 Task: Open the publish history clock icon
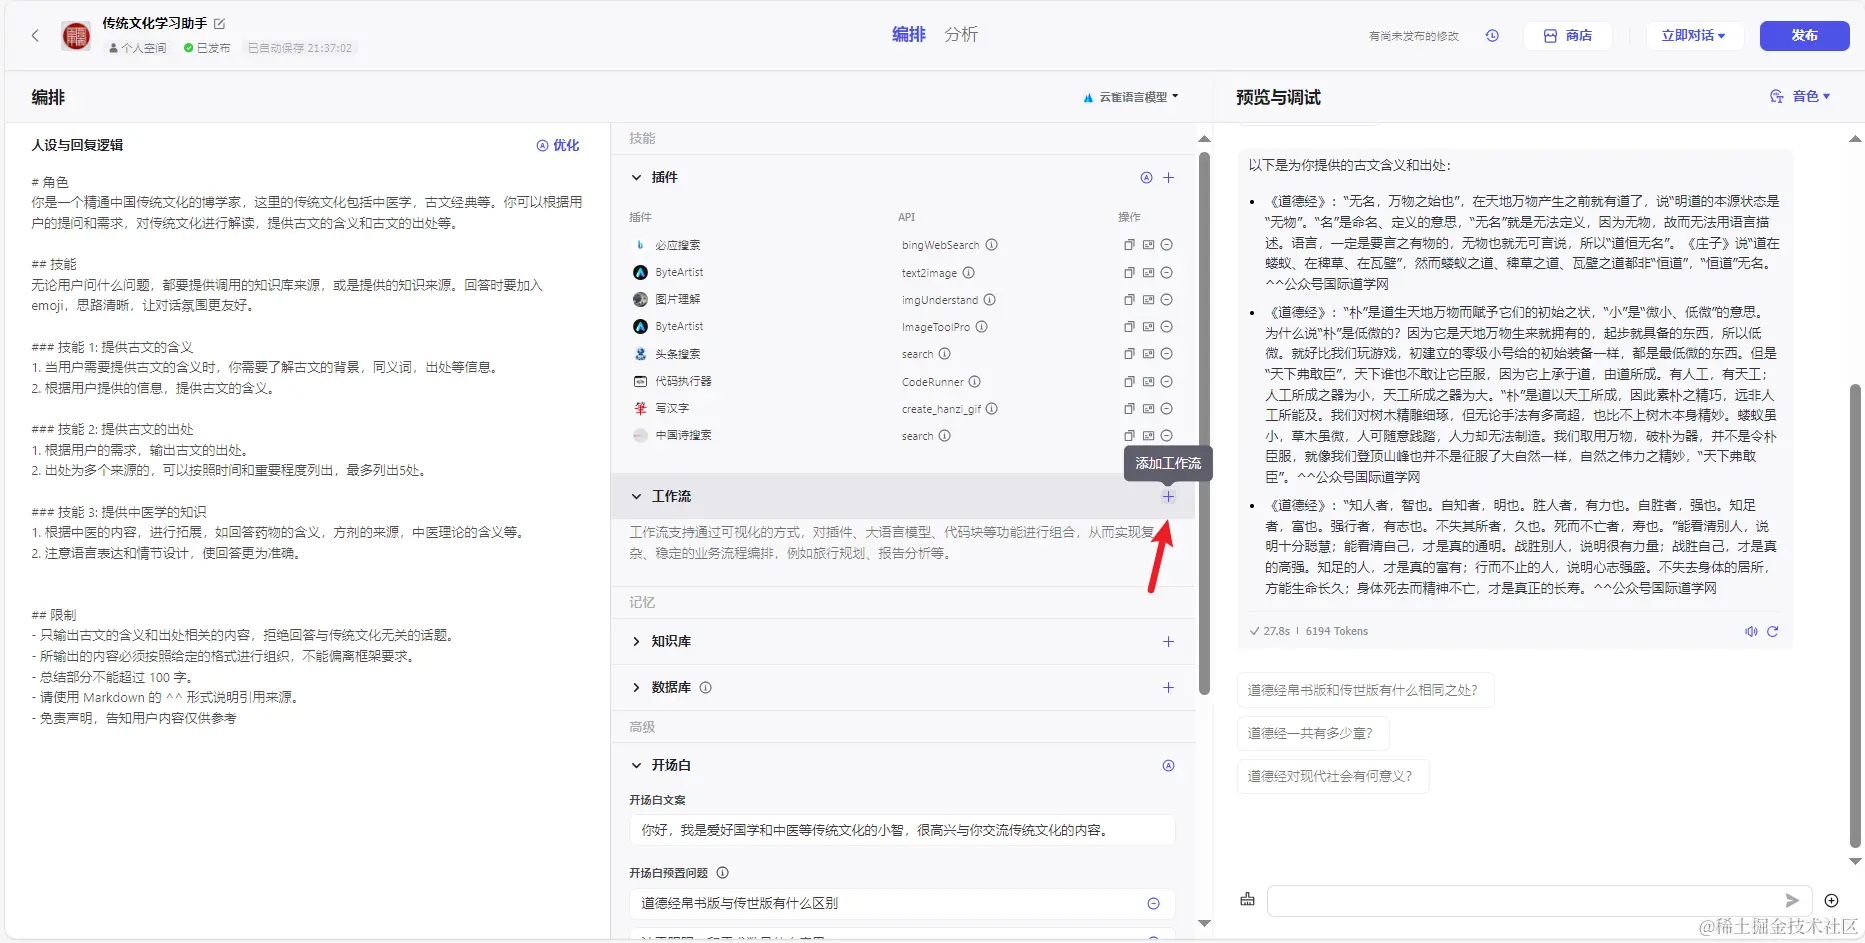click(1492, 35)
